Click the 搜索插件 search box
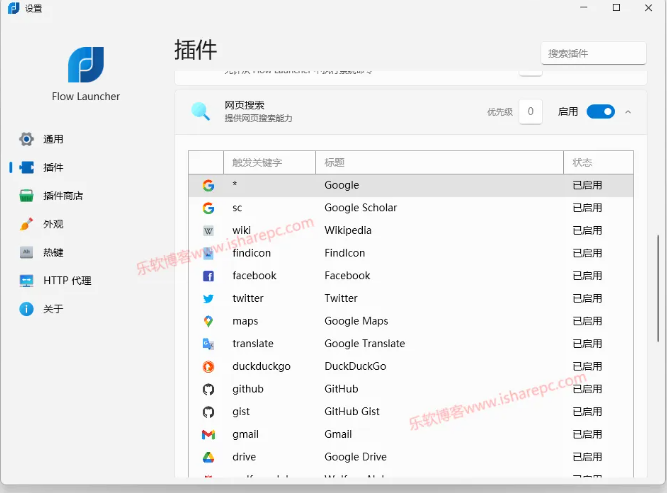 pyautogui.click(x=593, y=53)
